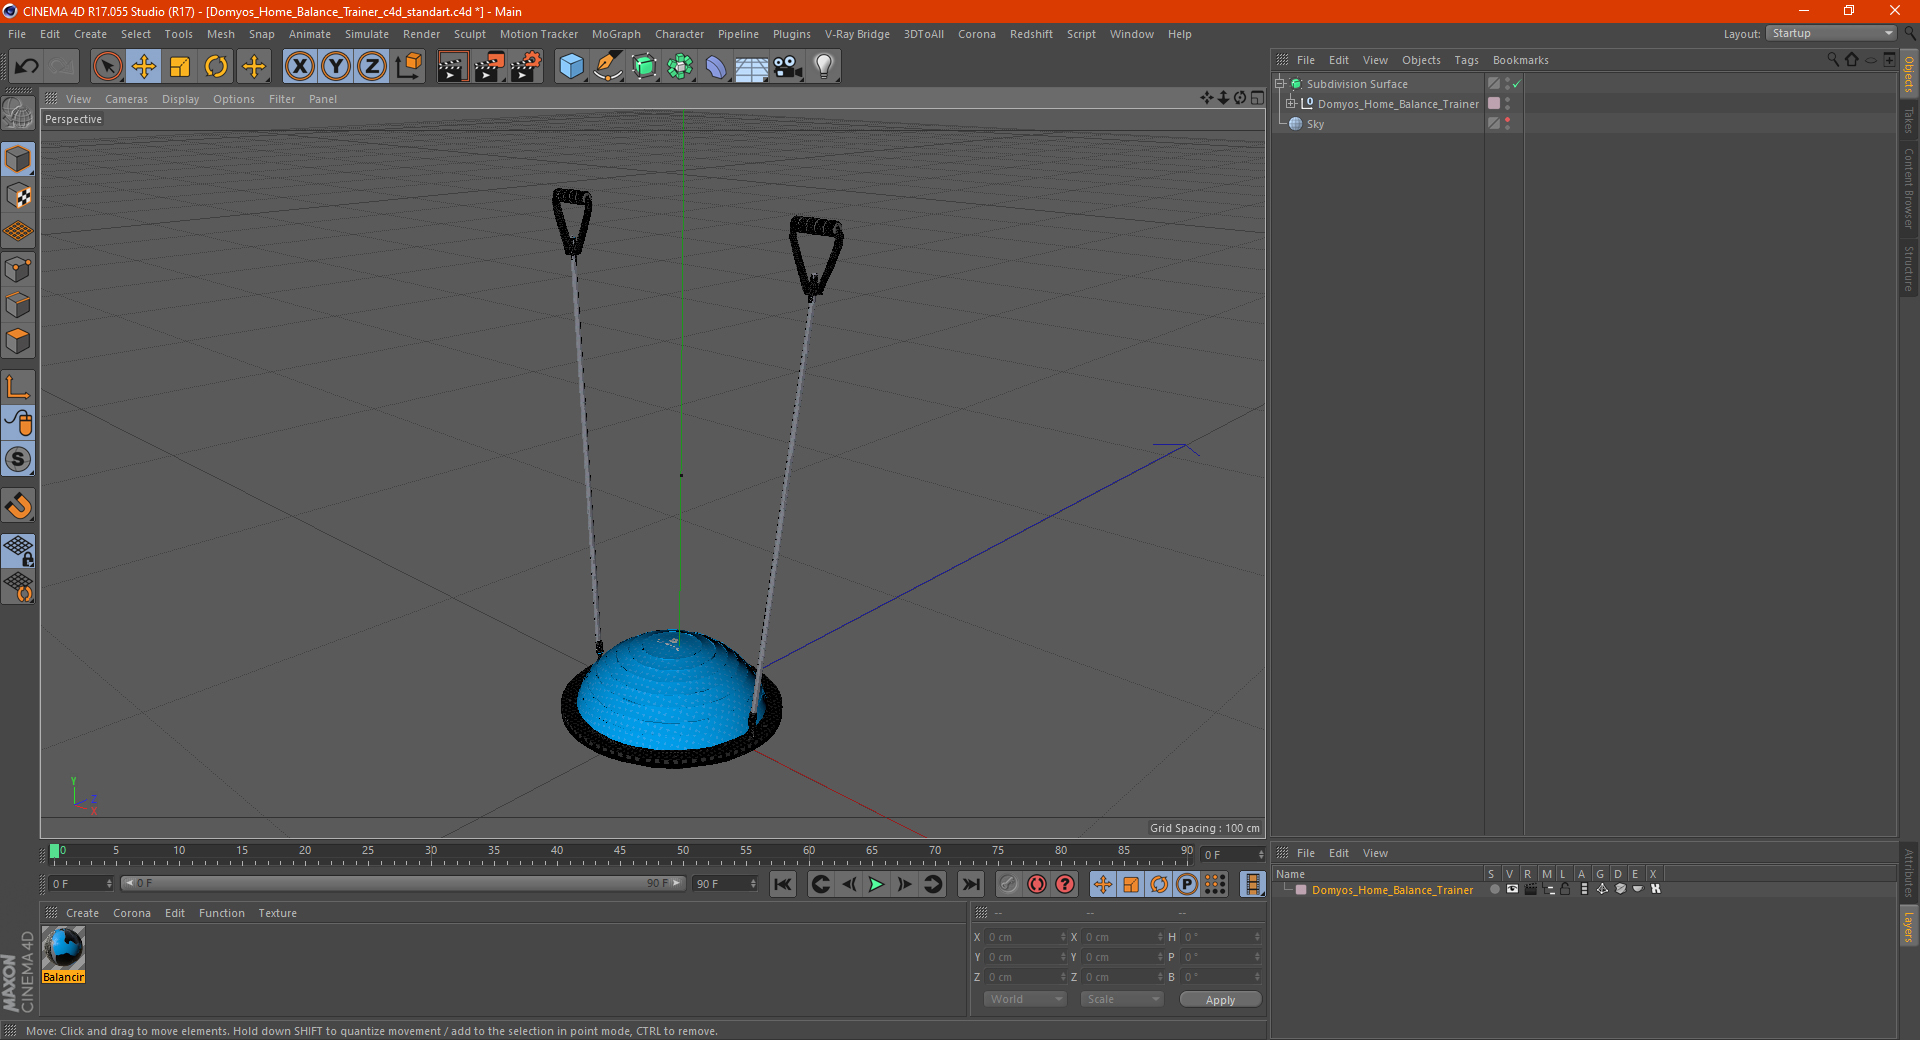Image resolution: width=1920 pixels, height=1040 pixels.
Task: Select the Sky object
Action: 1315,124
